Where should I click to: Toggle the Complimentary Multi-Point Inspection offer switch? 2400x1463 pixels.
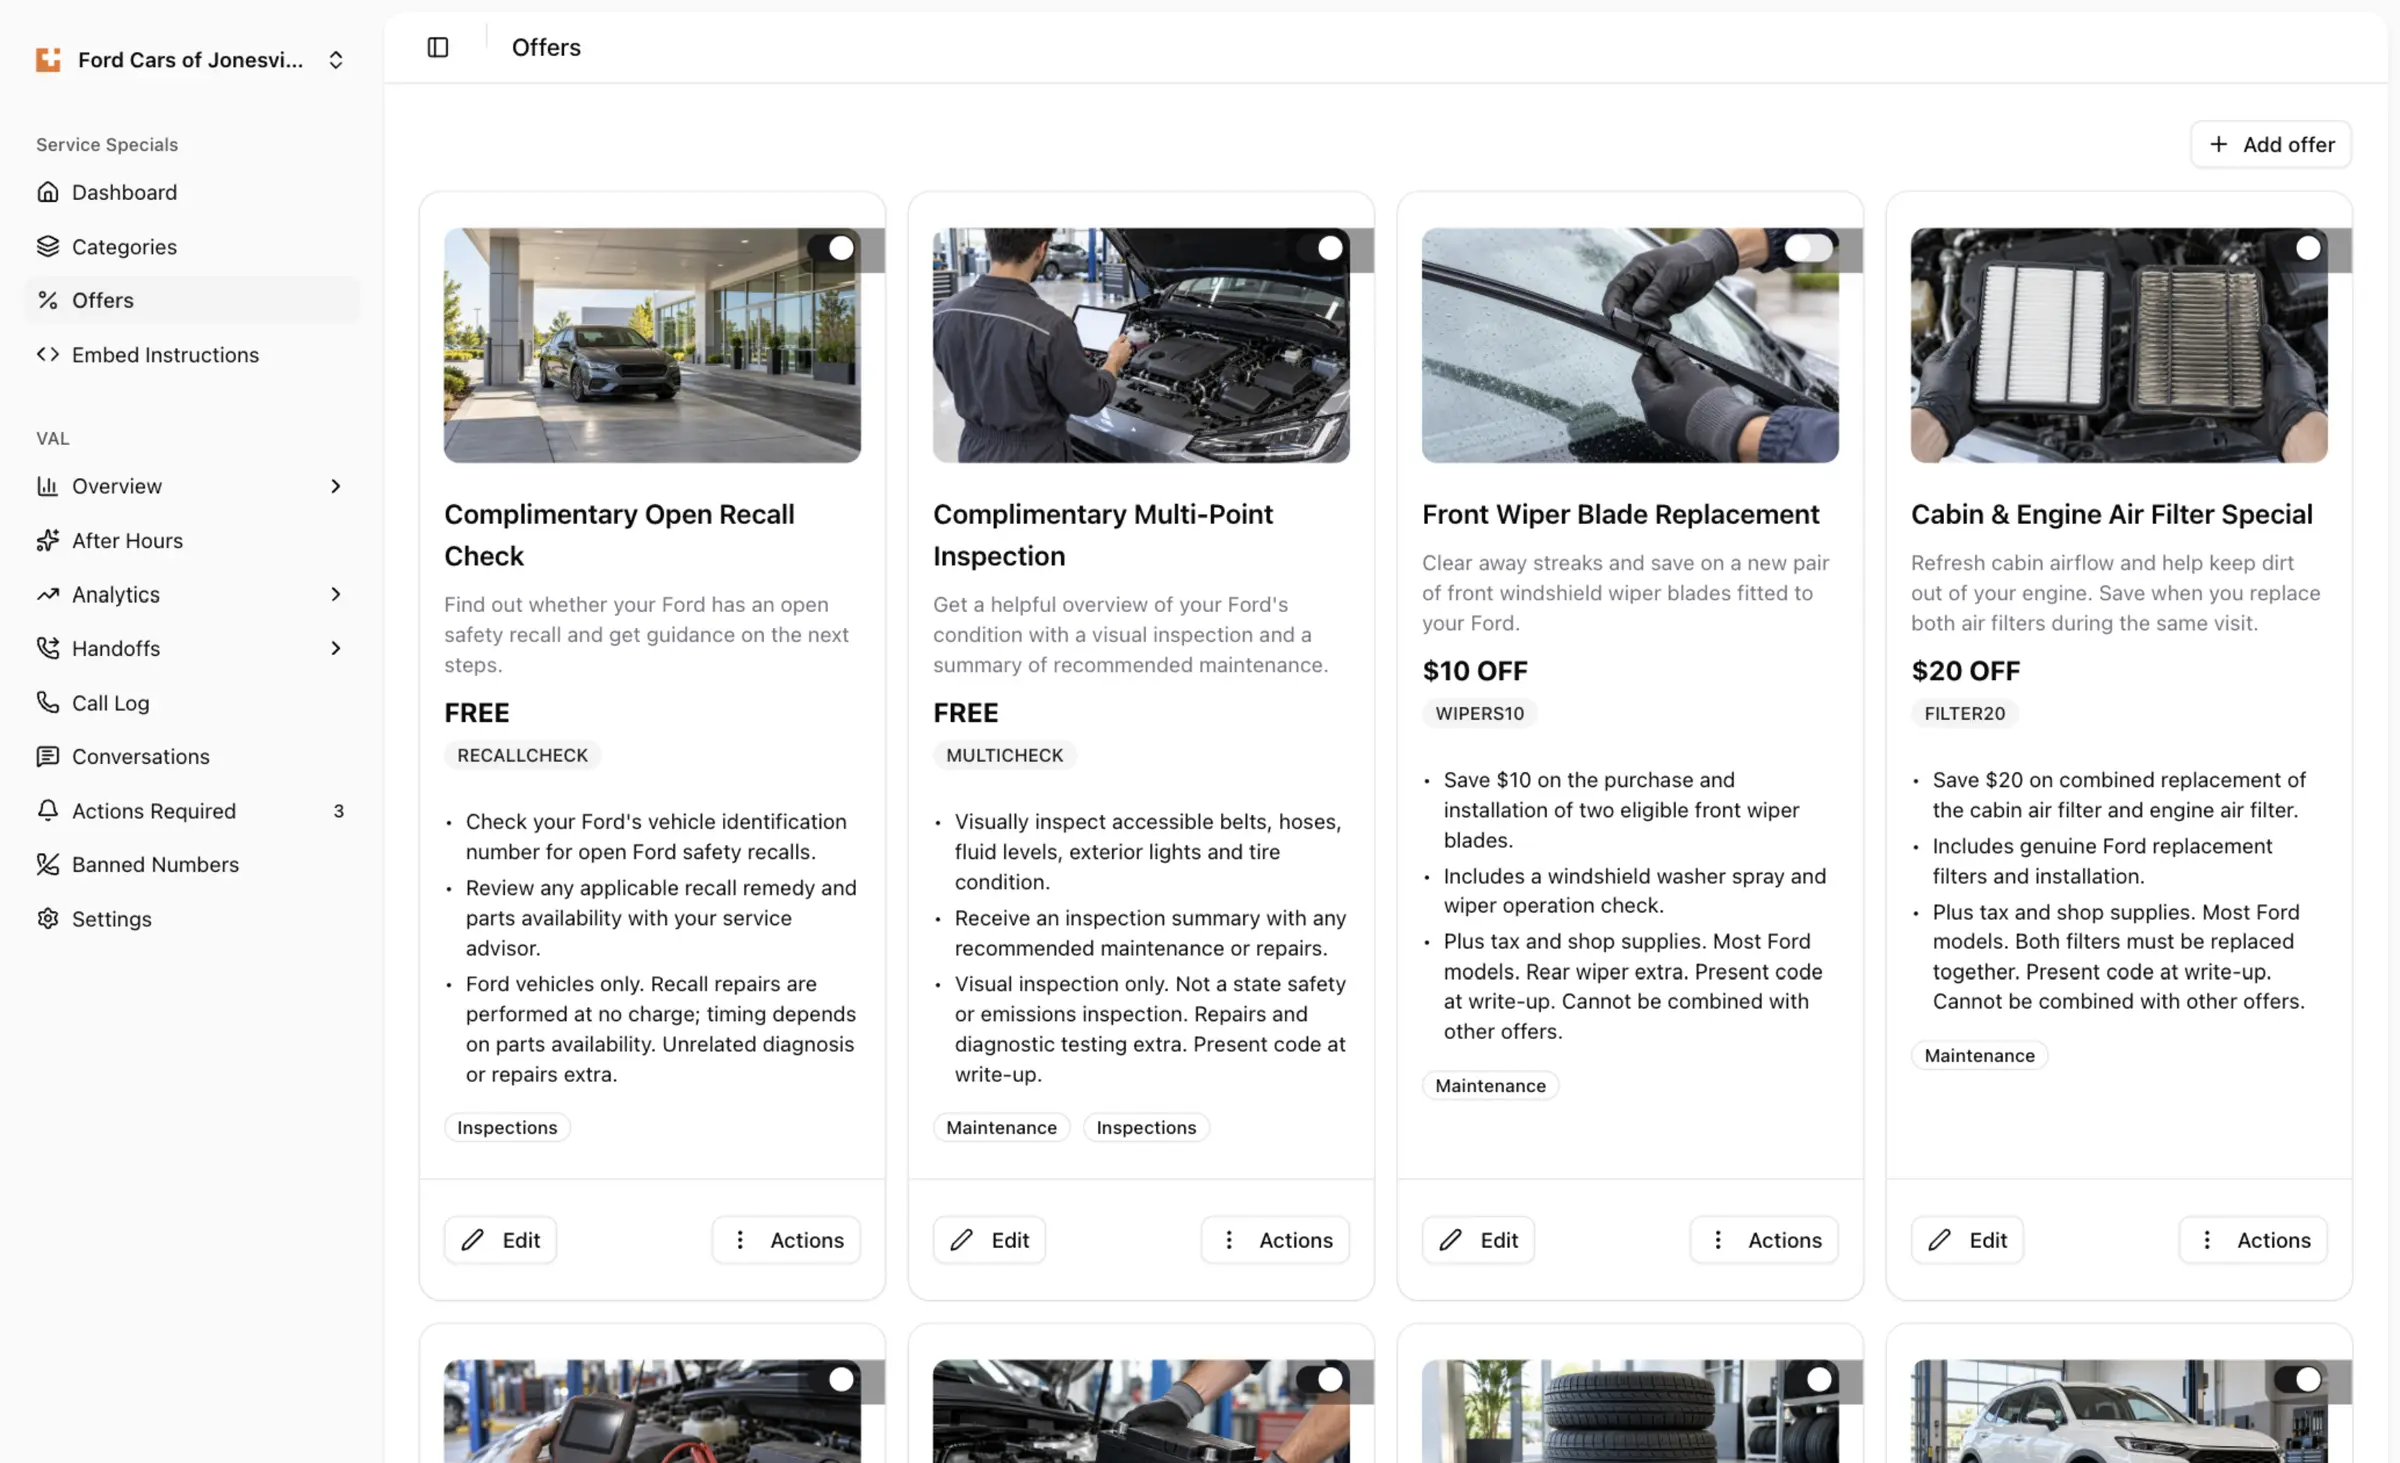[x=1320, y=248]
